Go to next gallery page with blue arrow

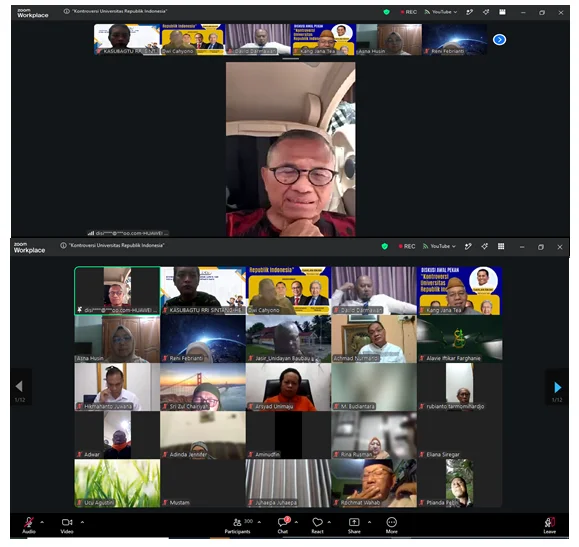558,387
